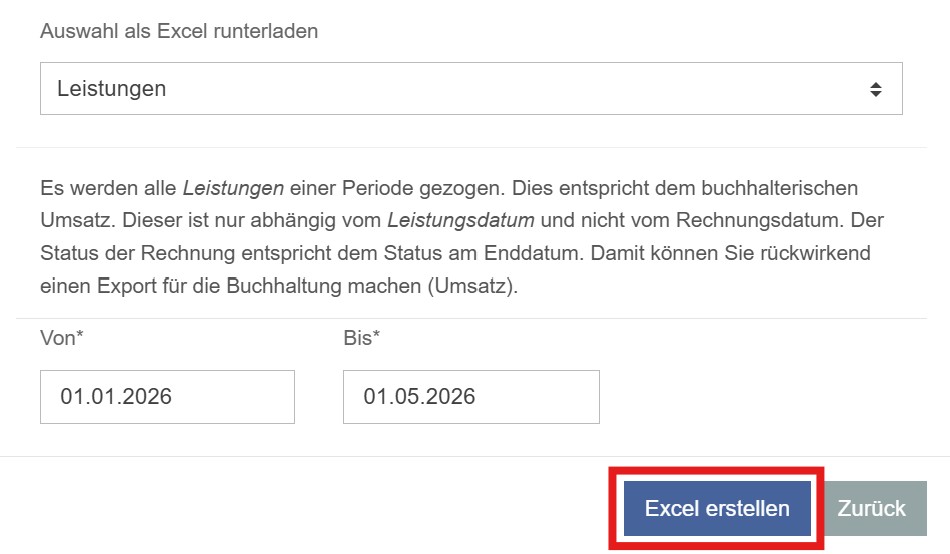Viewport: 950px width, 554px height.
Task: Go back with the Zurück button
Action: [871, 508]
